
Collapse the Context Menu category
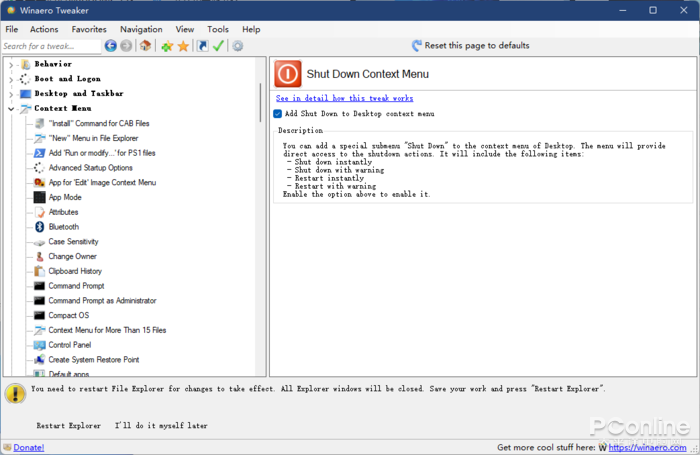click(11, 108)
